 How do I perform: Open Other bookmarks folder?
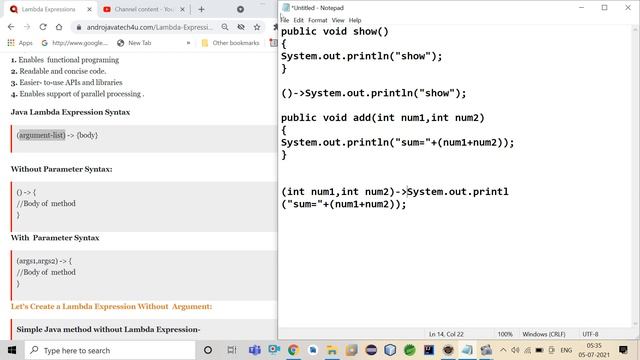(231, 43)
